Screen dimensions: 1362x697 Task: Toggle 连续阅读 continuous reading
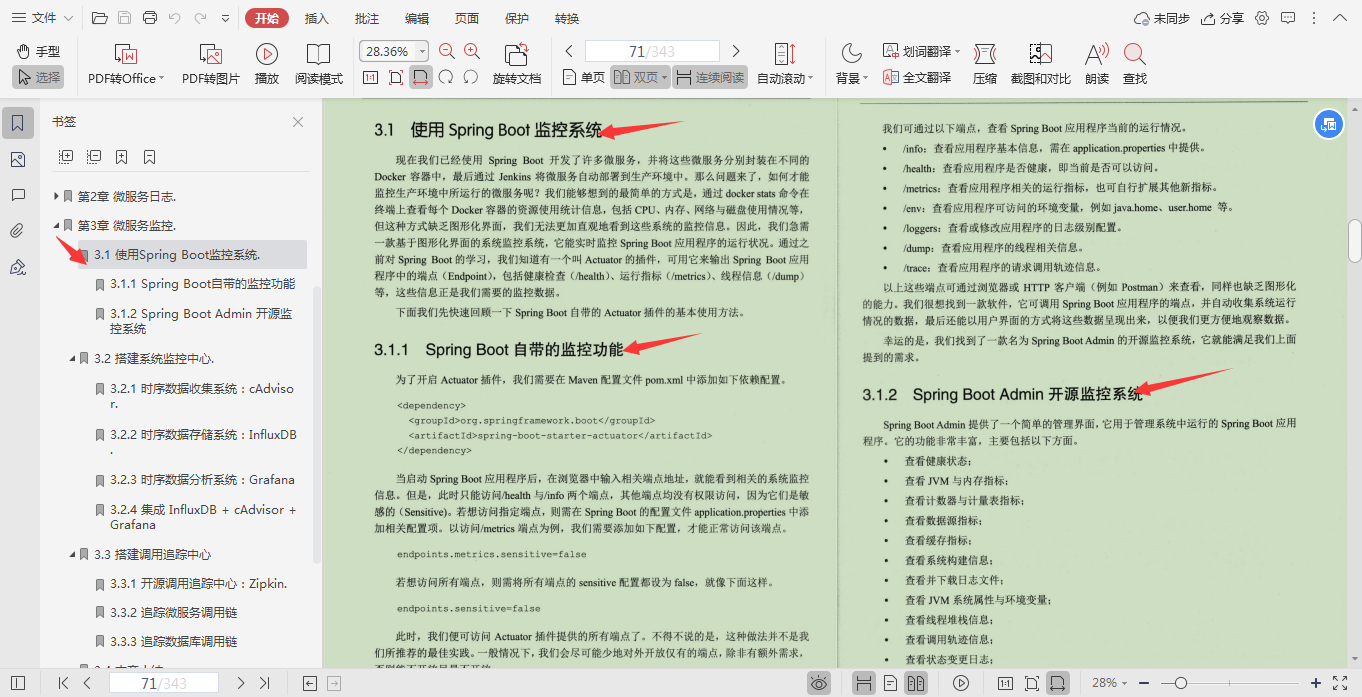(710, 77)
